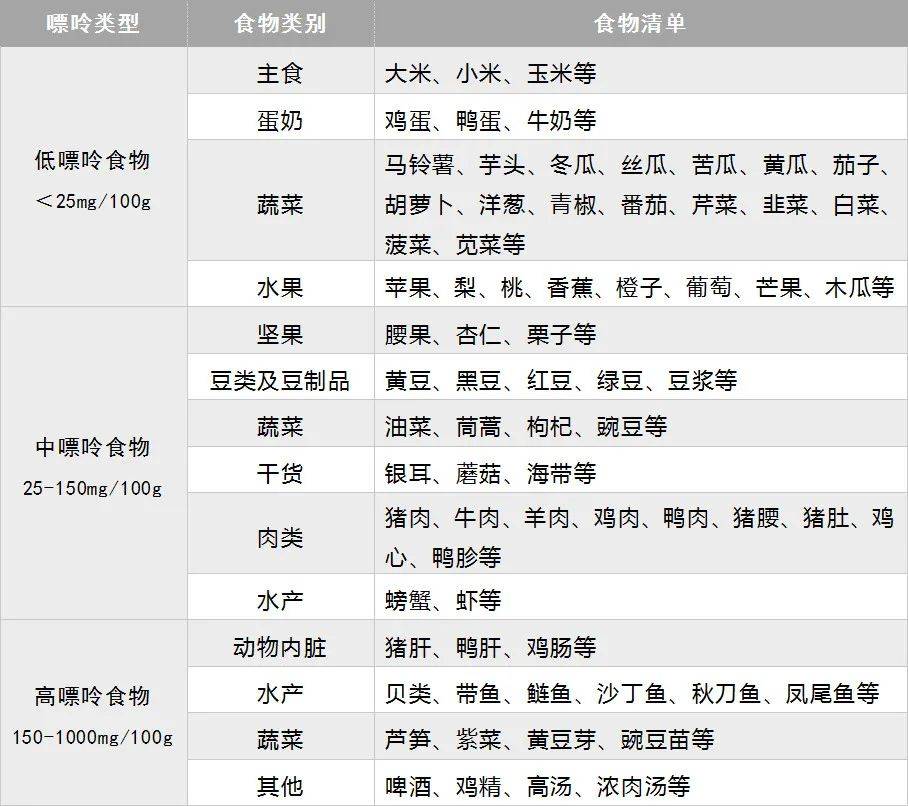Select the 食物类别 header cell
The height and width of the screenshot is (806, 908).
point(280,24)
